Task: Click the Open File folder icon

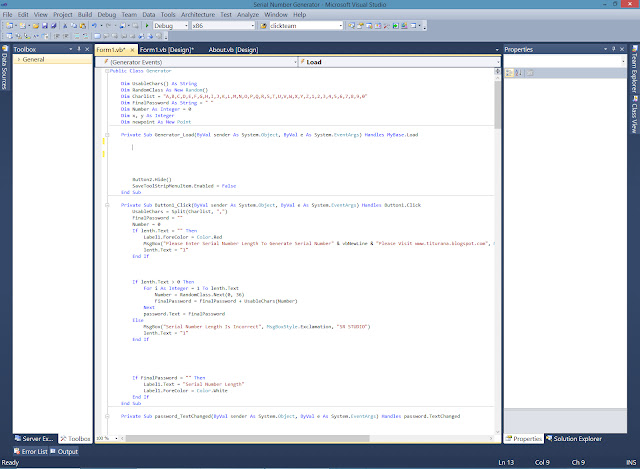Action: pos(36,25)
